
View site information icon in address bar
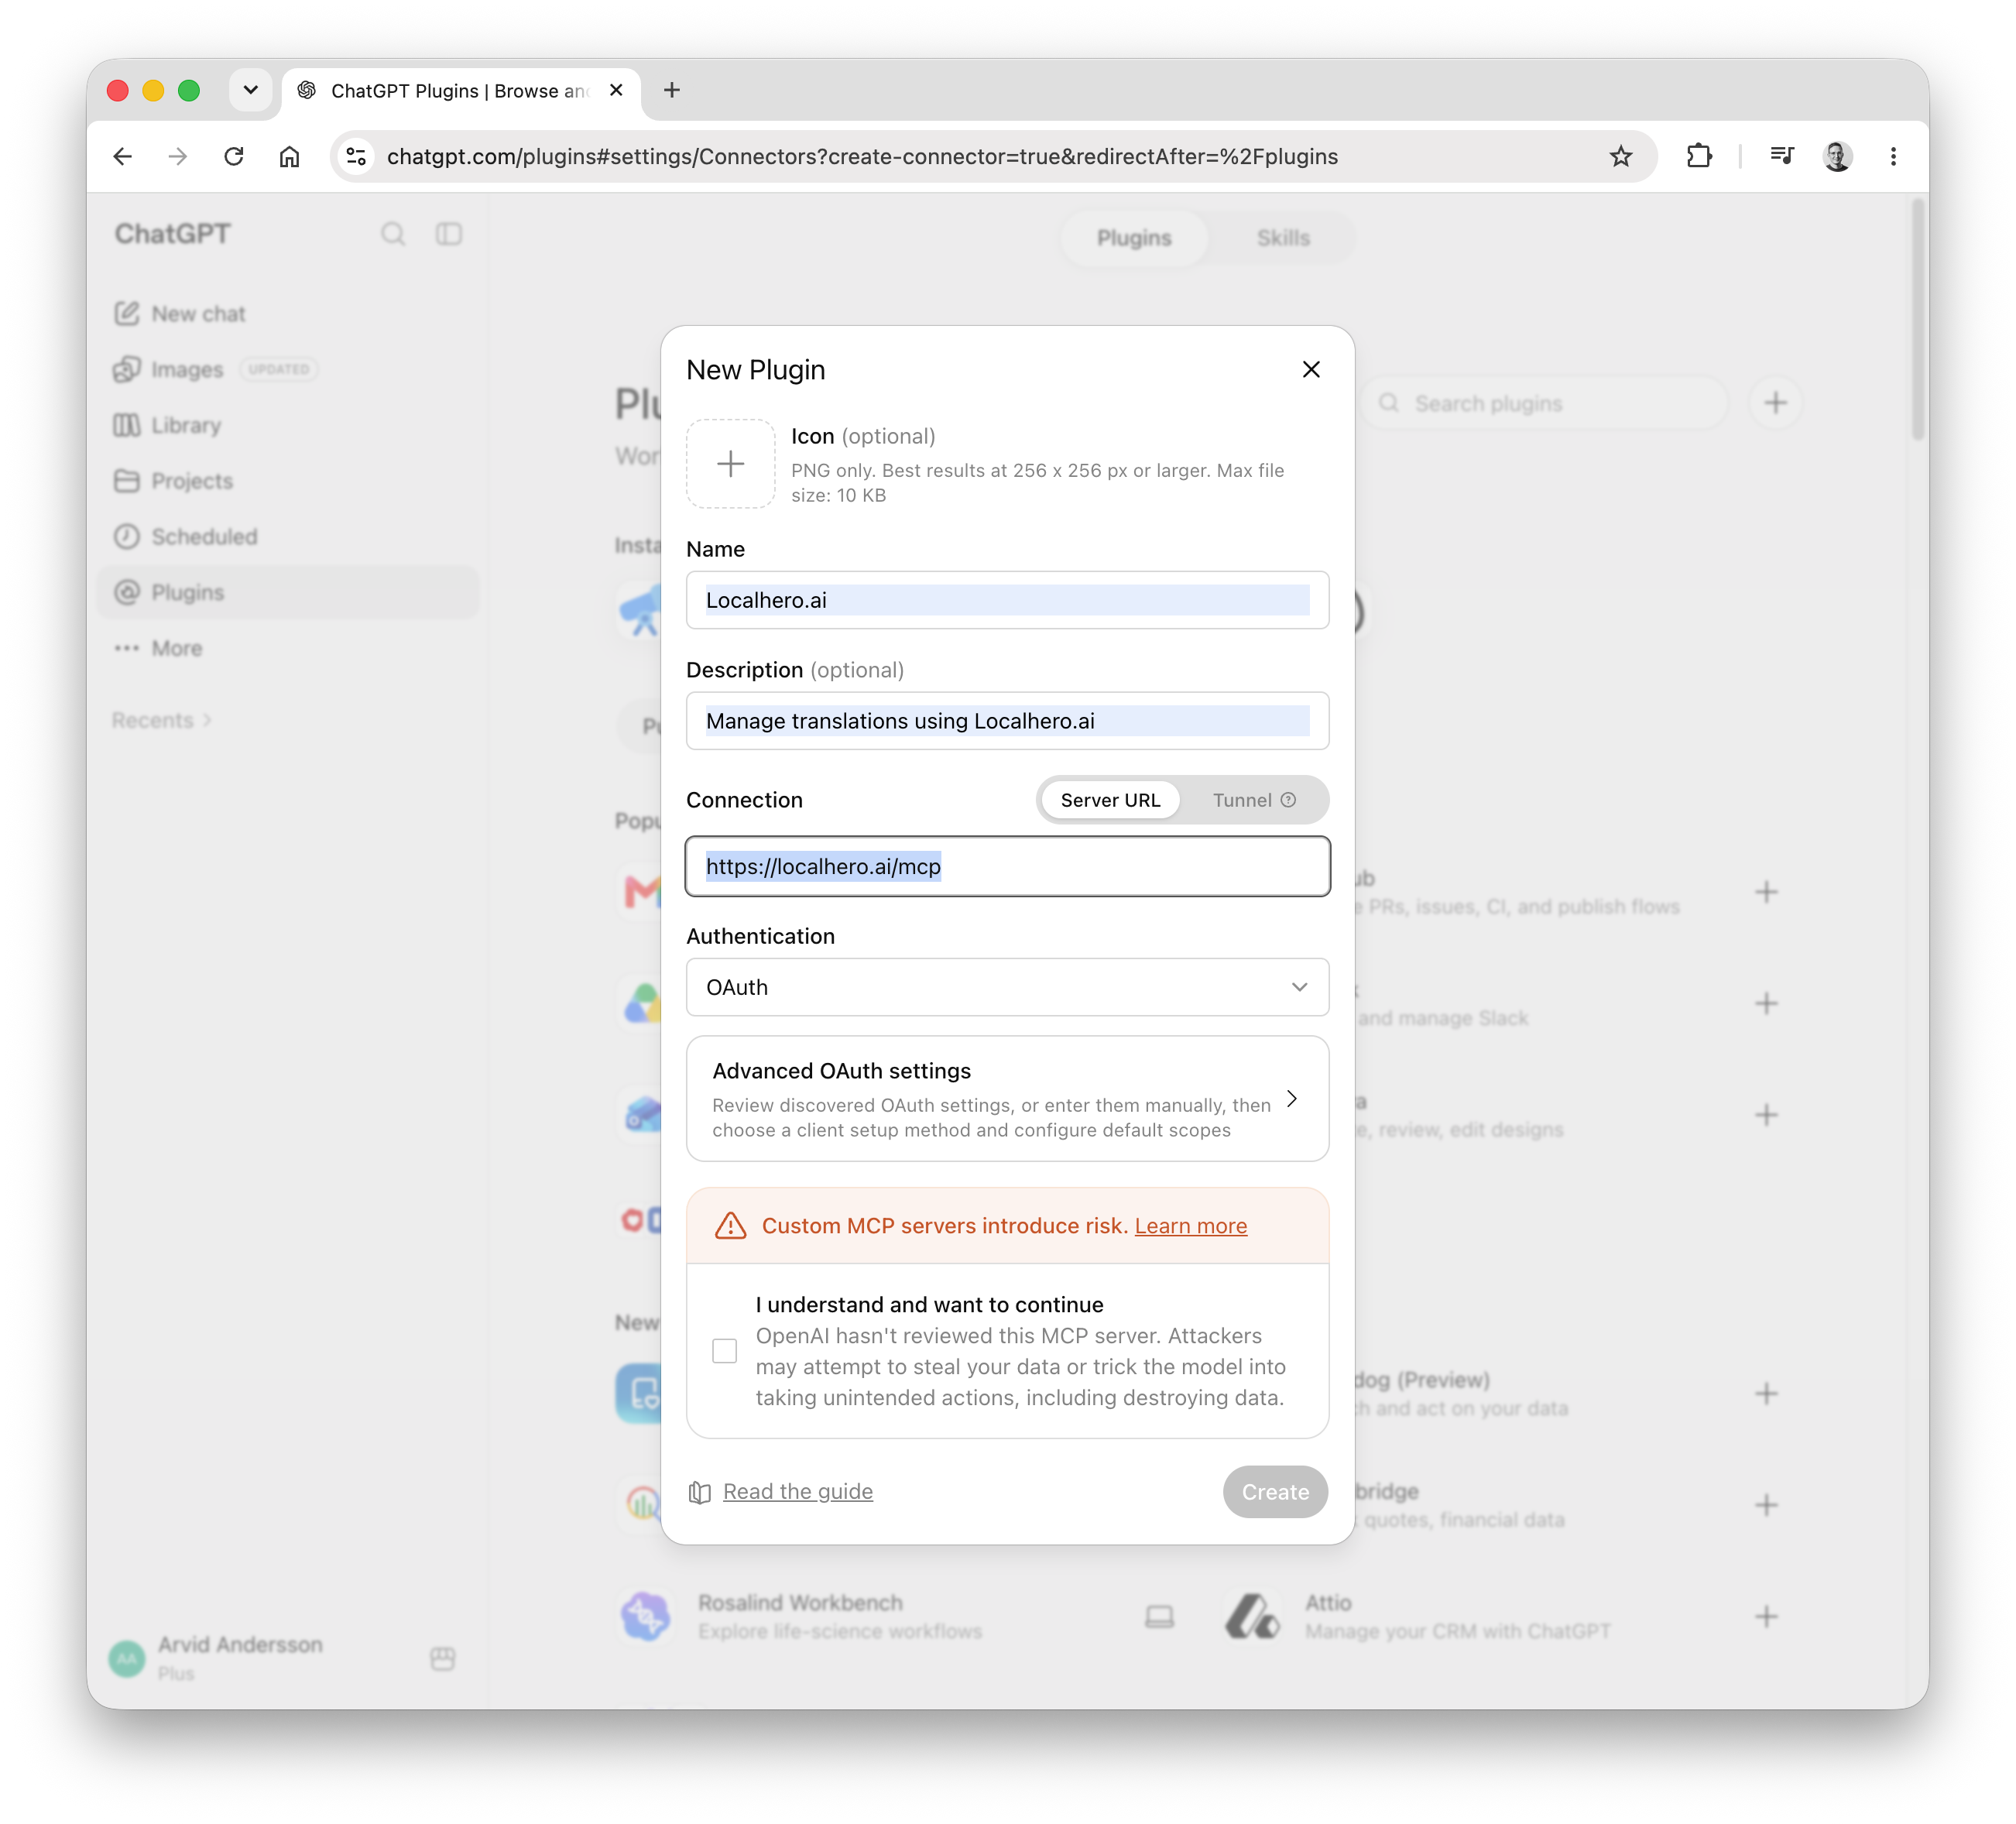point(356,156)
